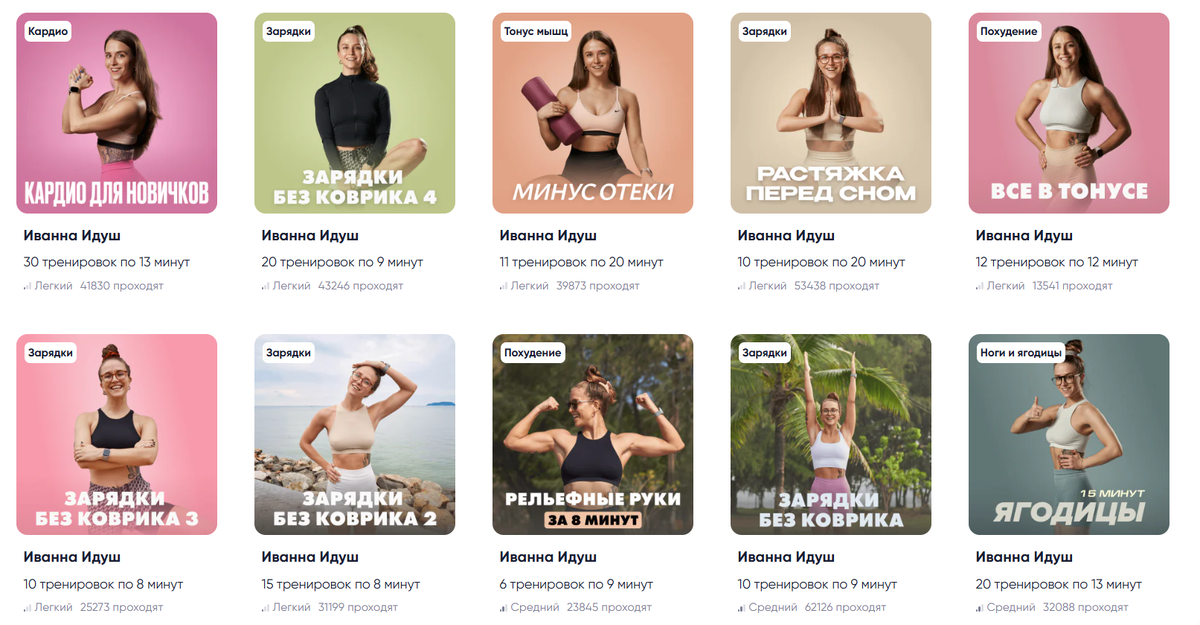Click the difficulty icon next to 41830 проходят

tap(27, 286)
